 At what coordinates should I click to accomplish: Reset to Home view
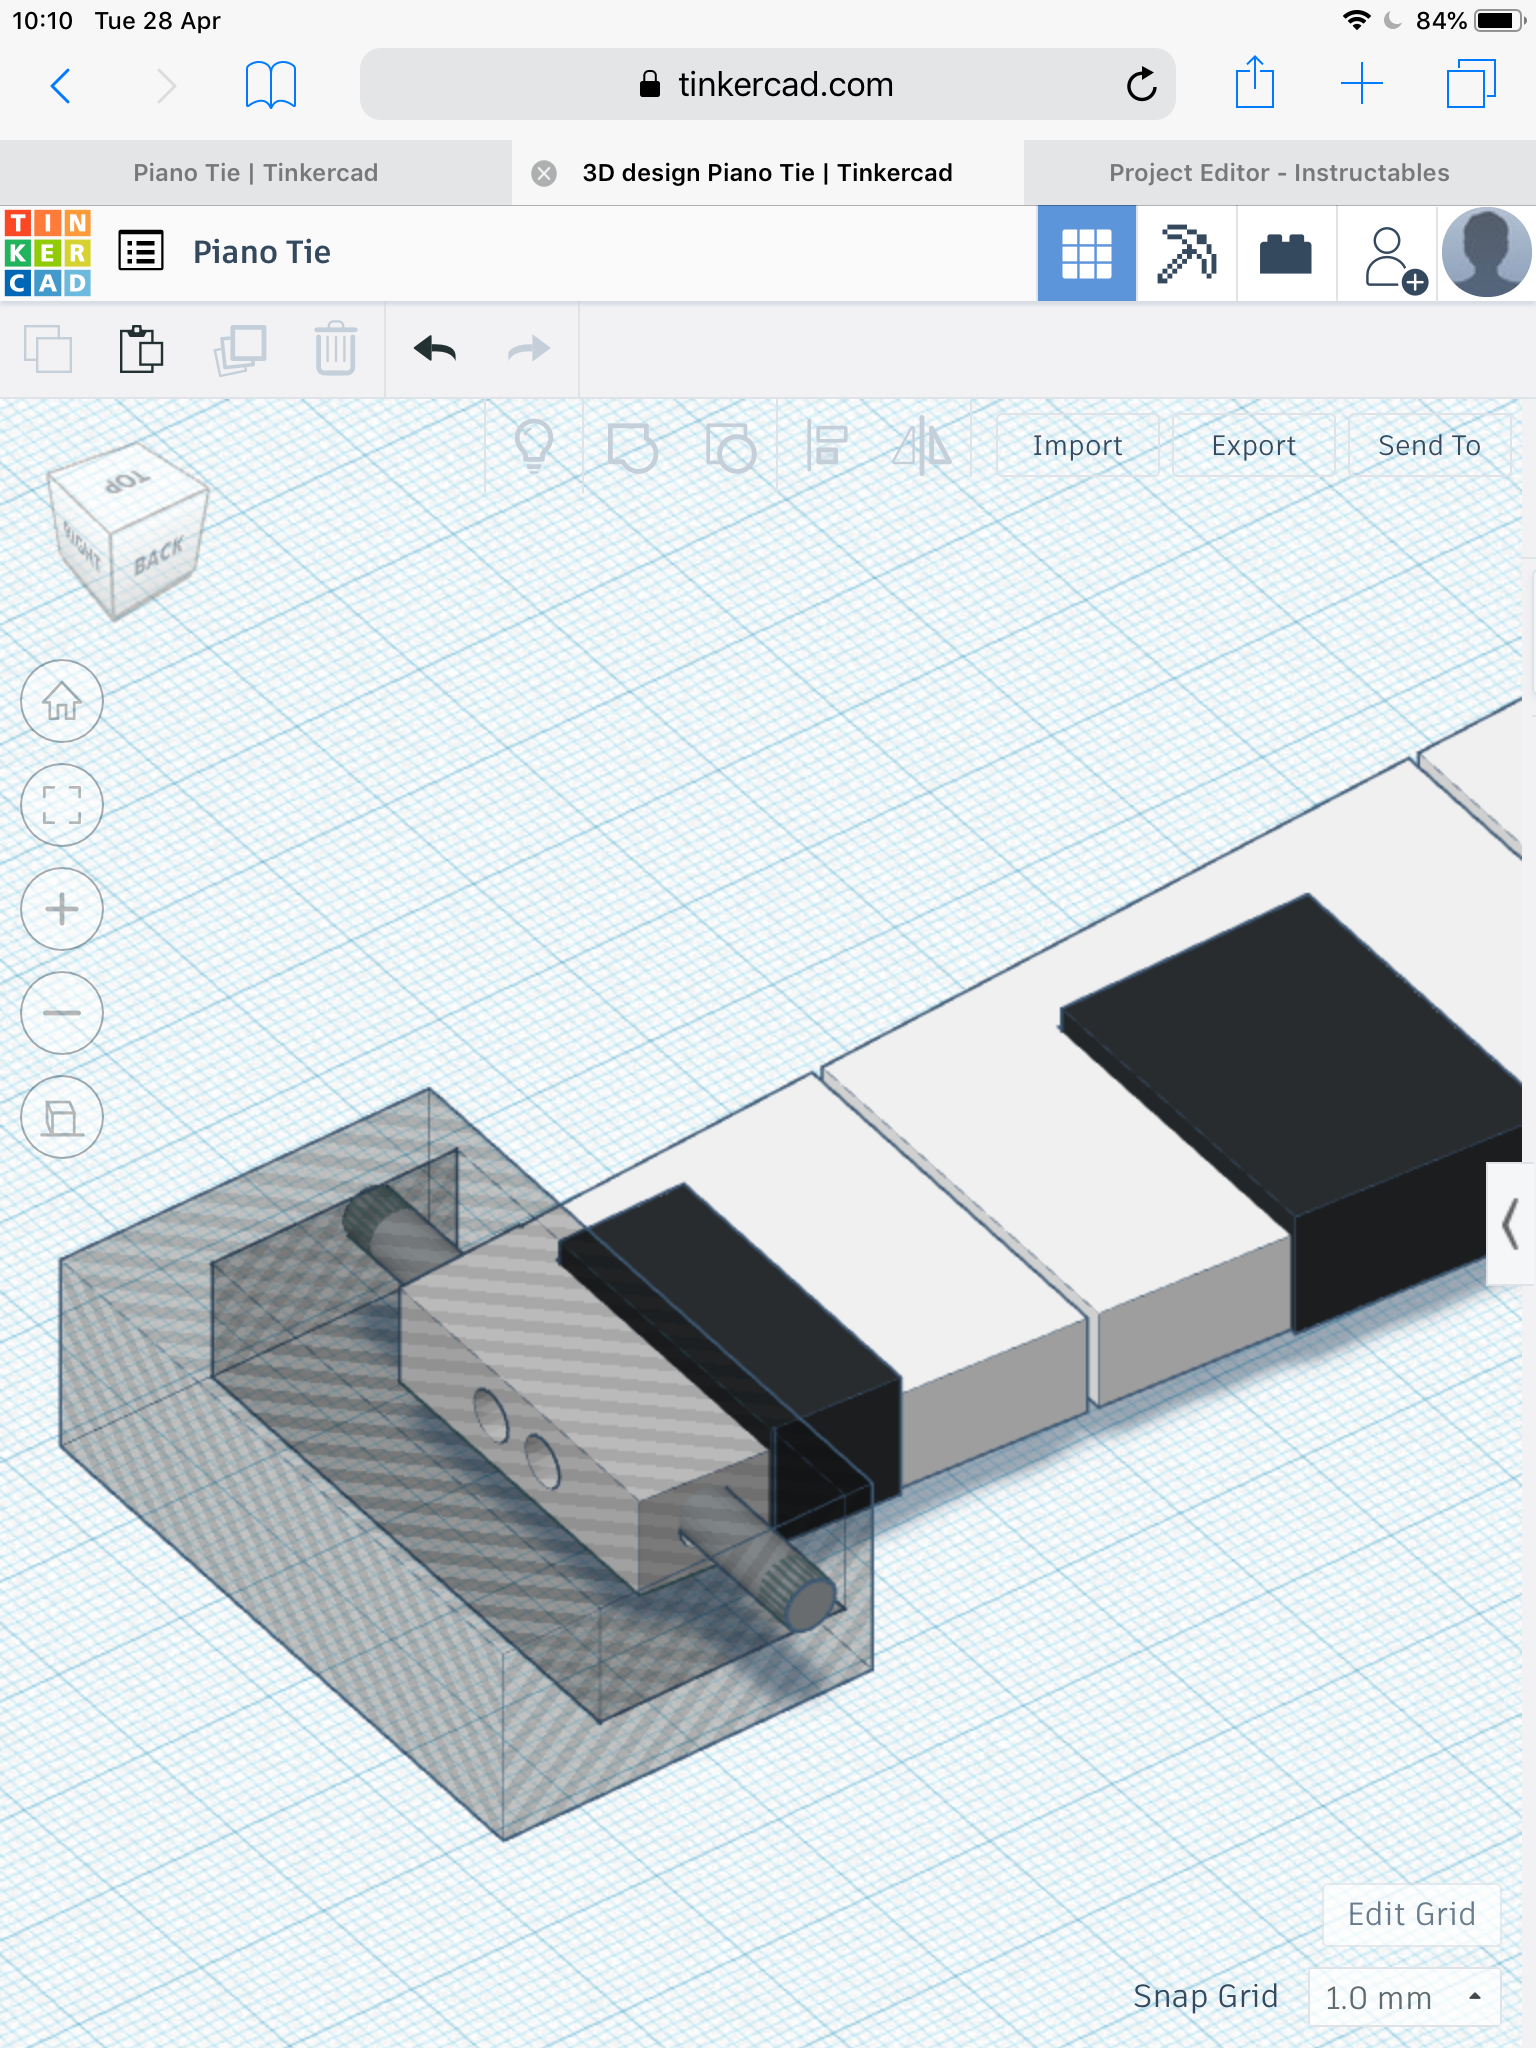coord(62,701)
